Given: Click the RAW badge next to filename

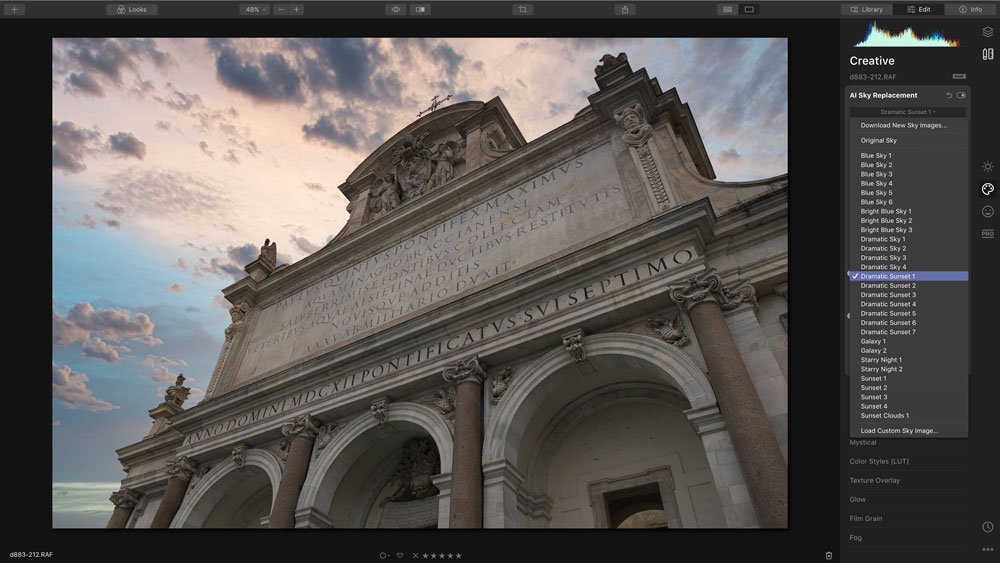Looking at the screenshot, I should (959, 77).
